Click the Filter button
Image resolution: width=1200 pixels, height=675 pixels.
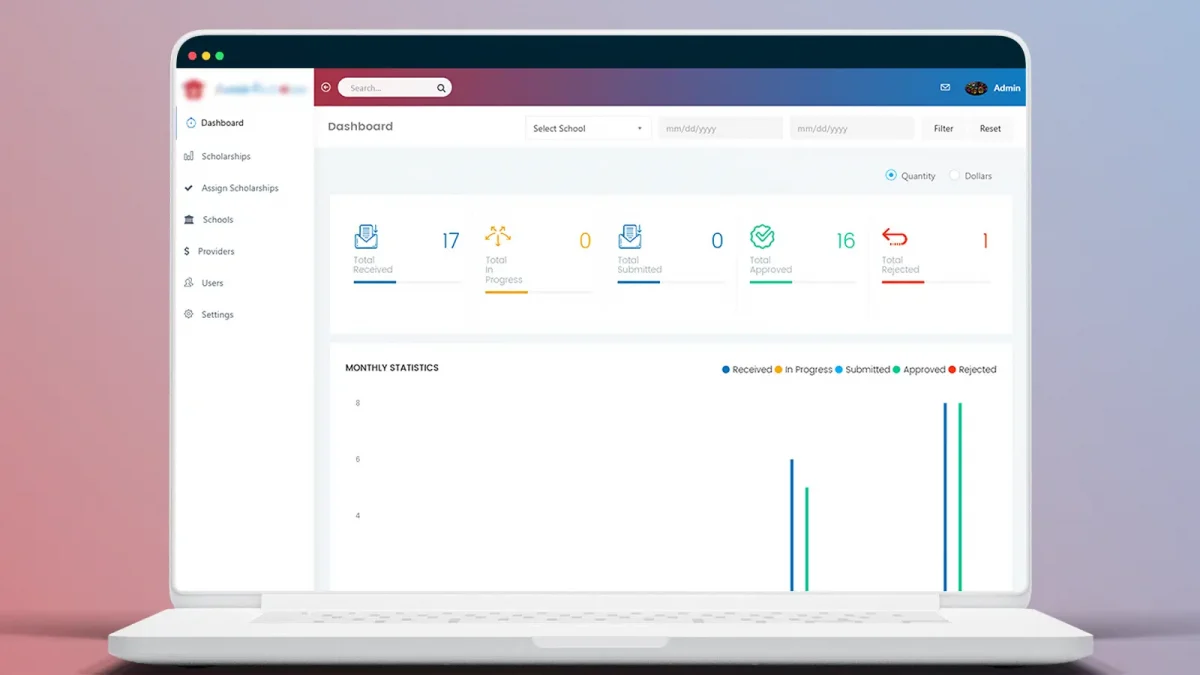pos(944,128)
